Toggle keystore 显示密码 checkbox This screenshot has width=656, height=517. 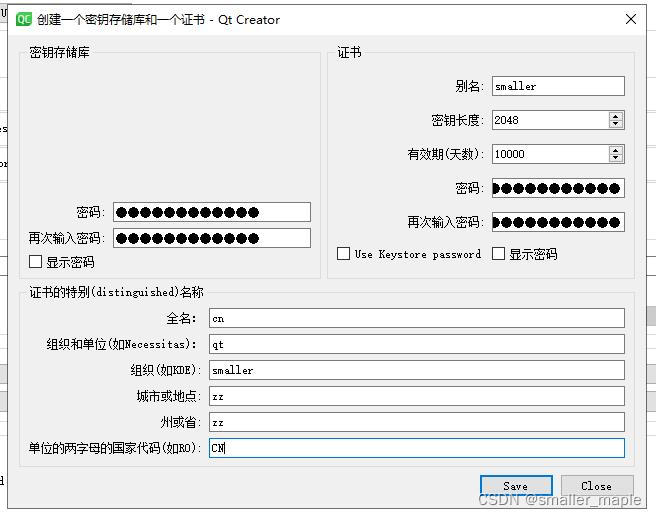click(36, 261)
